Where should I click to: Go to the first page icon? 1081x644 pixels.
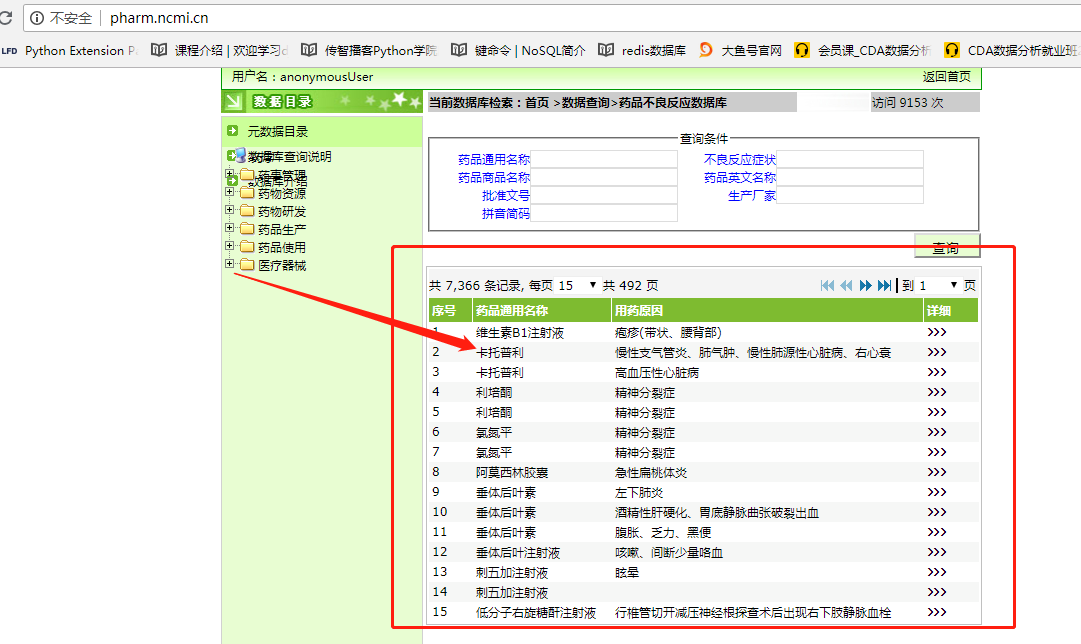(x=827, y=285)
